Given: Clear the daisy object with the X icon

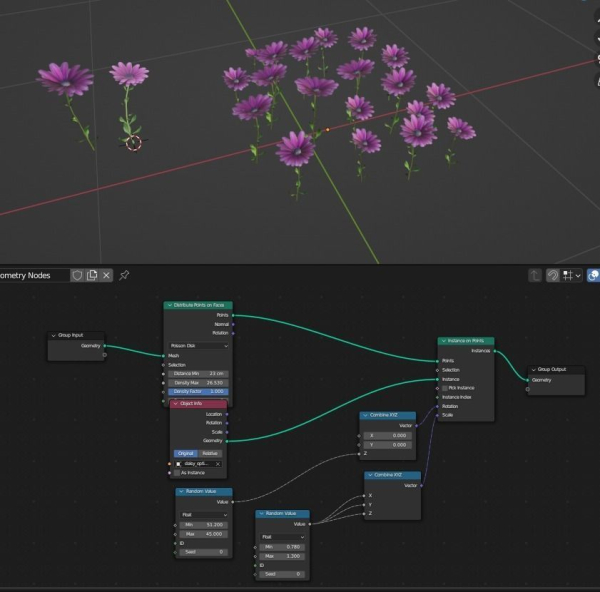Looking at the screenshot, I should (218, 464).
